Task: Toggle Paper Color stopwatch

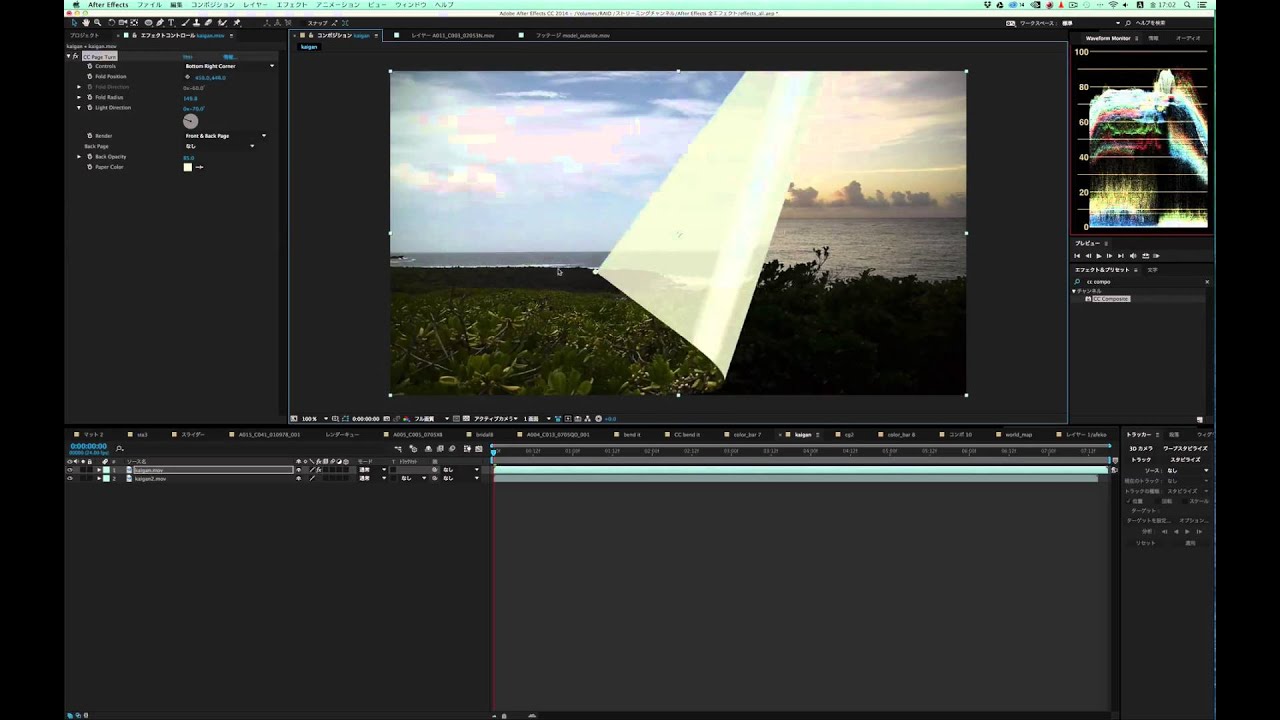Action: 90,167
